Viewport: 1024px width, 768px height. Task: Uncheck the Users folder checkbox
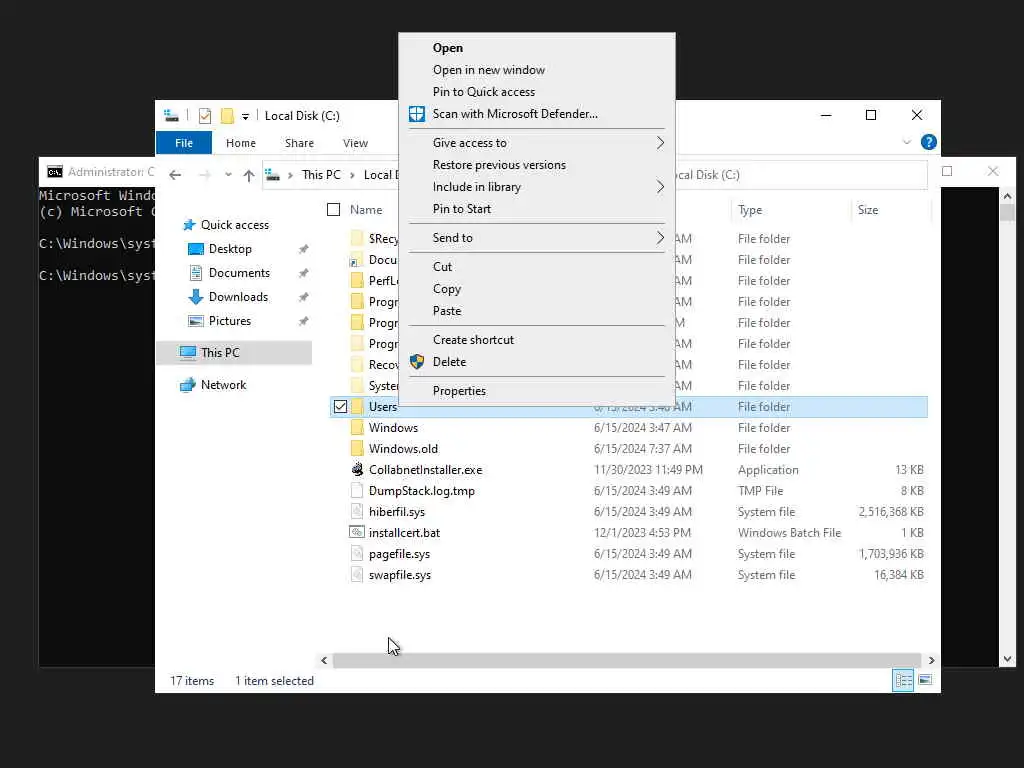pyautogui.click(x=340, y=407)
